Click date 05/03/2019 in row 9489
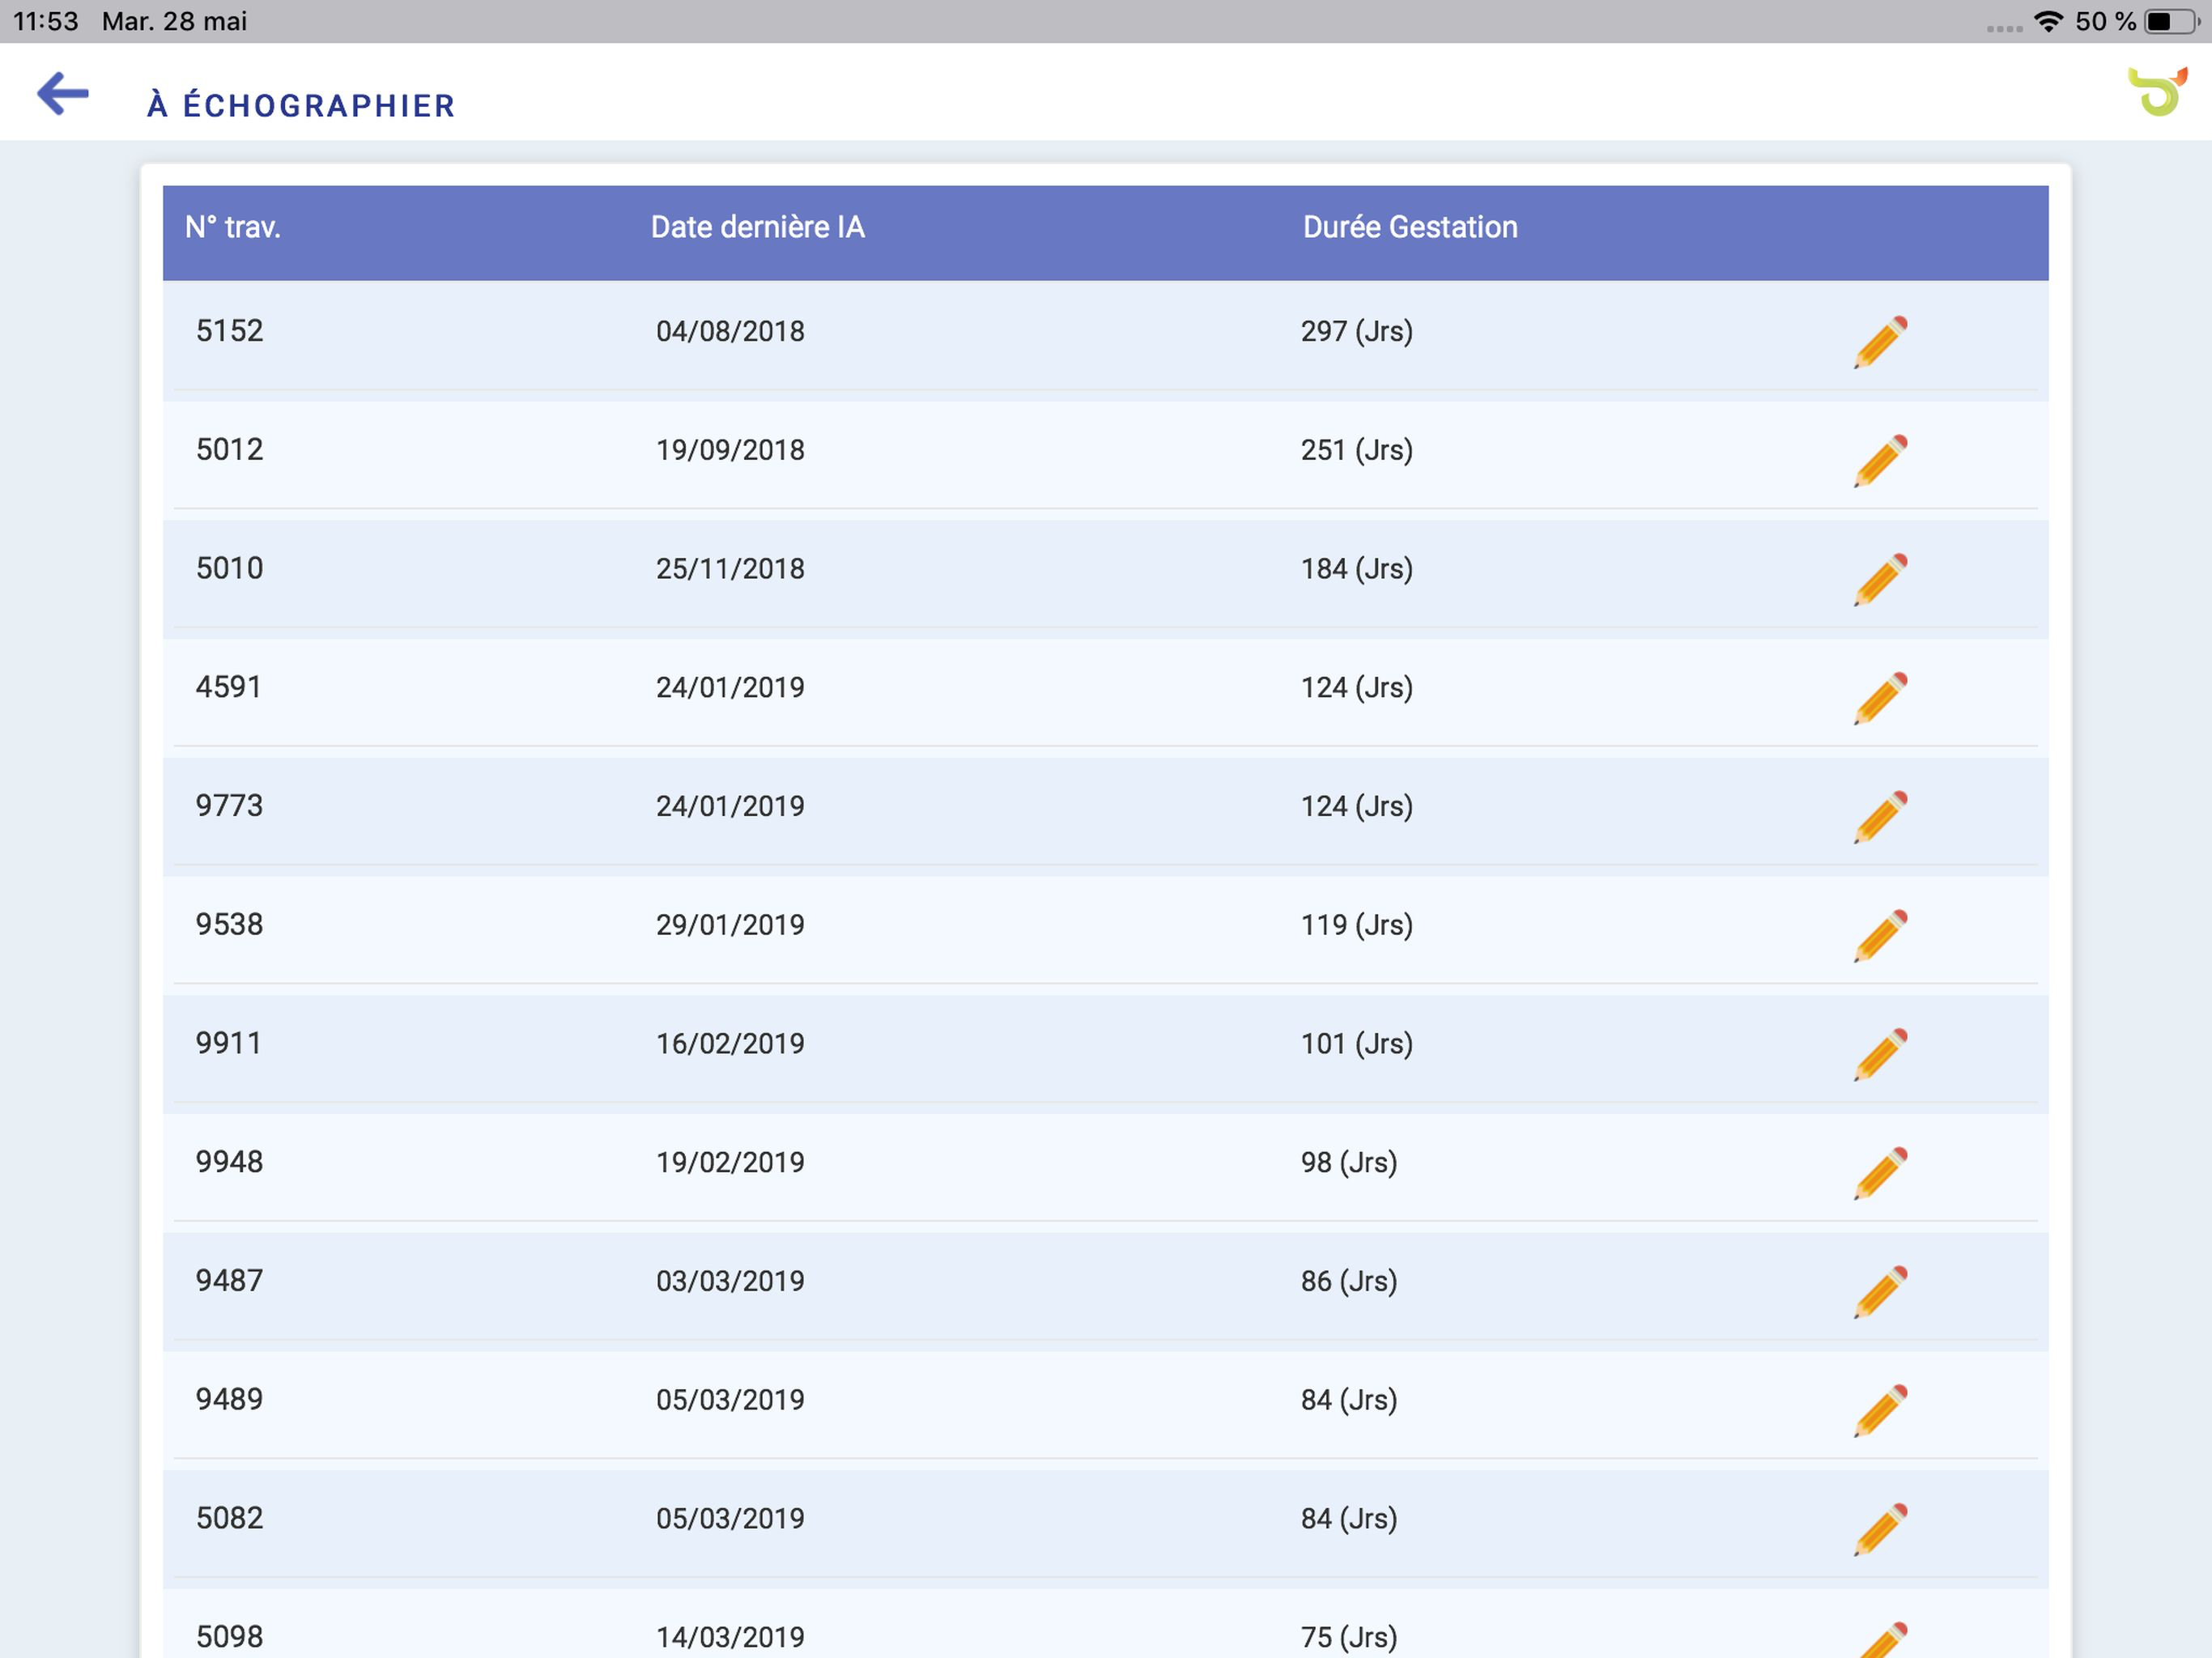Image resolution: width=2212 pixels, height=1658 pixels. [730, 1400]
